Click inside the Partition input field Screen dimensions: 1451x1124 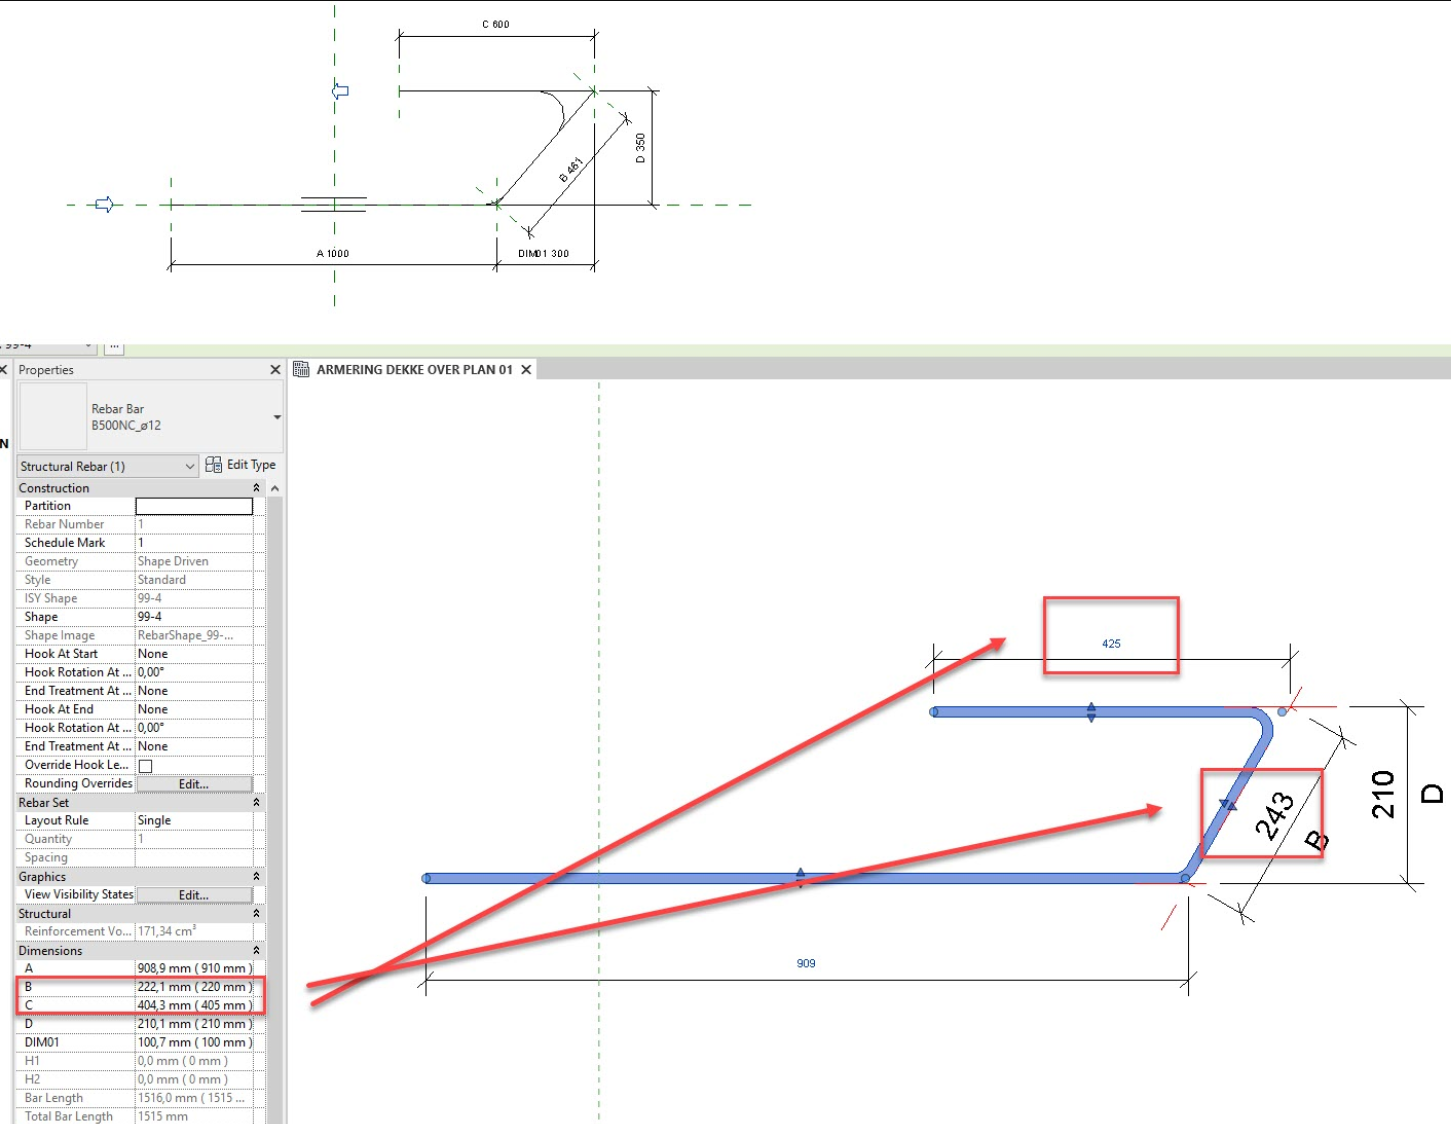point(193,506)
